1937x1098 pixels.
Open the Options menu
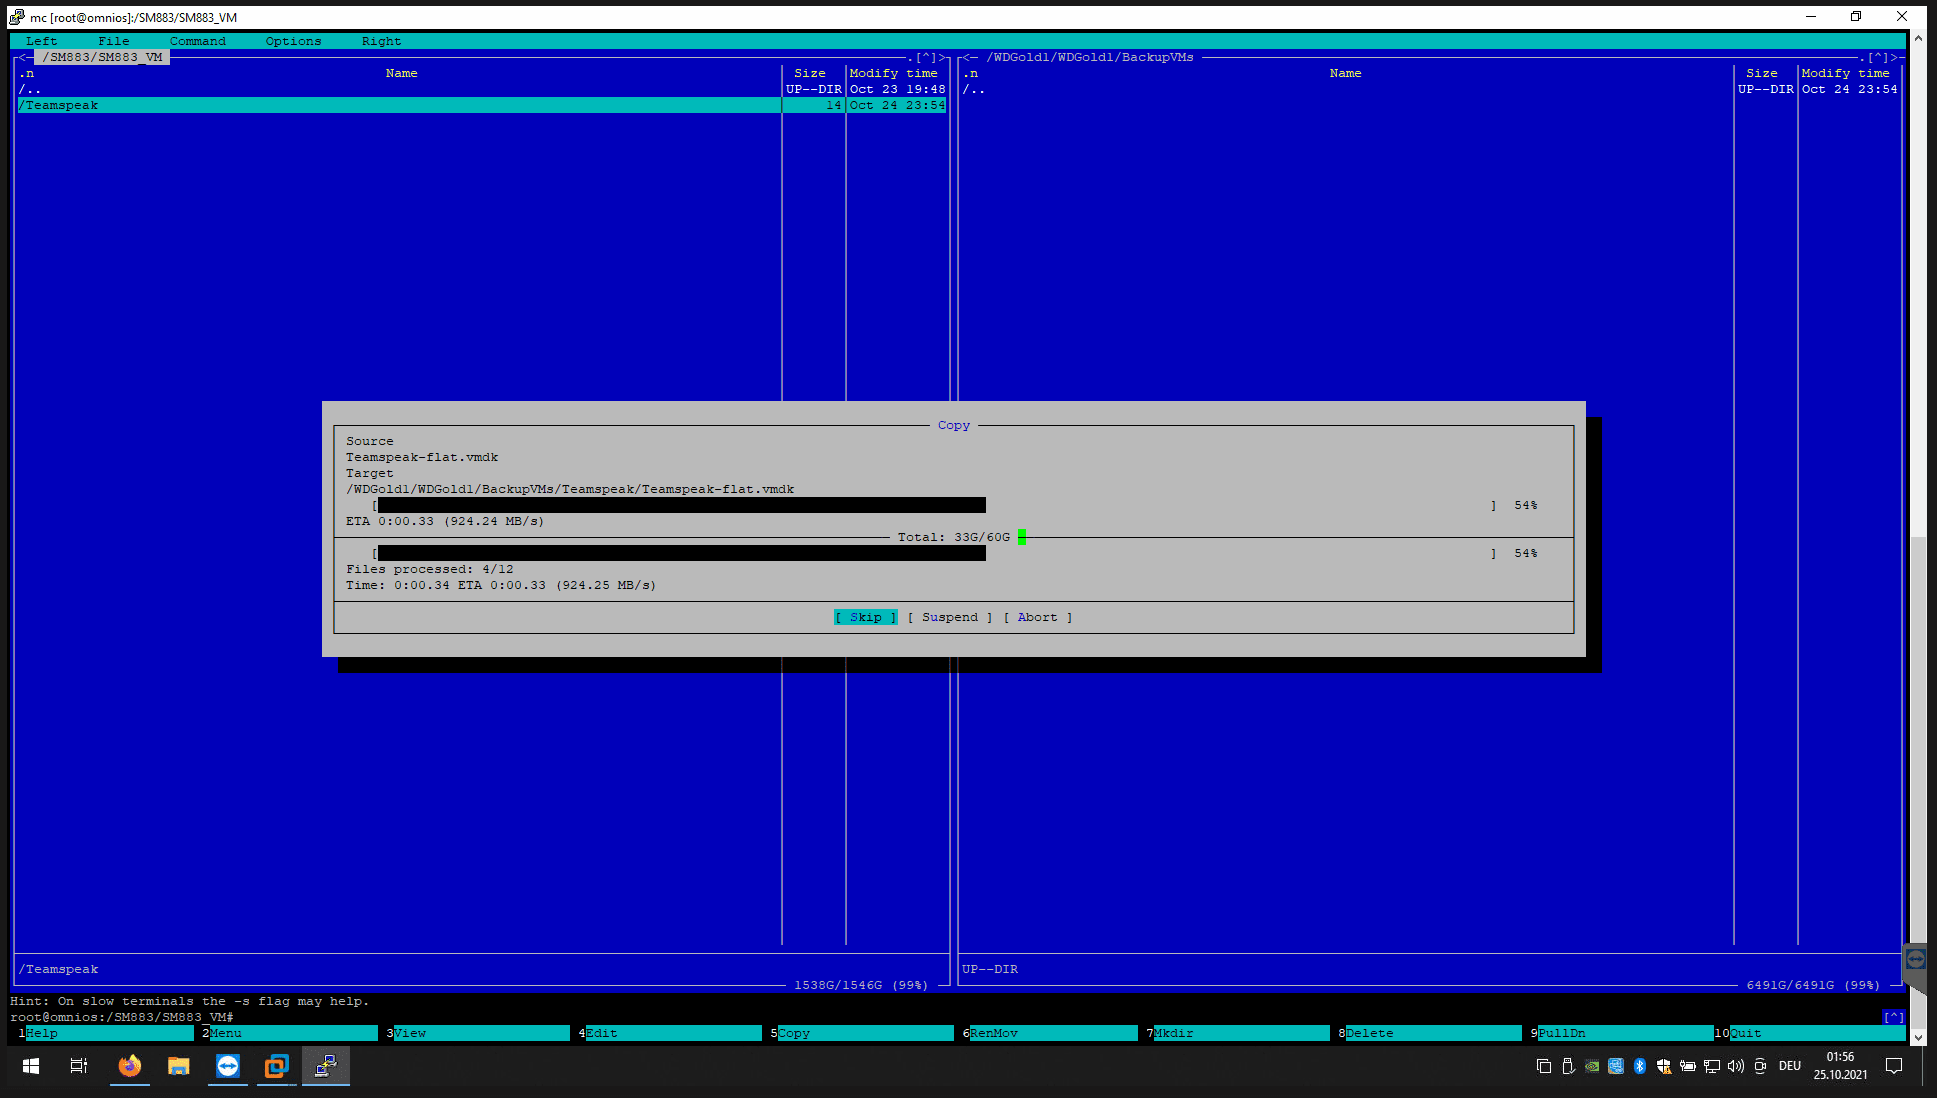coord(294,41)
